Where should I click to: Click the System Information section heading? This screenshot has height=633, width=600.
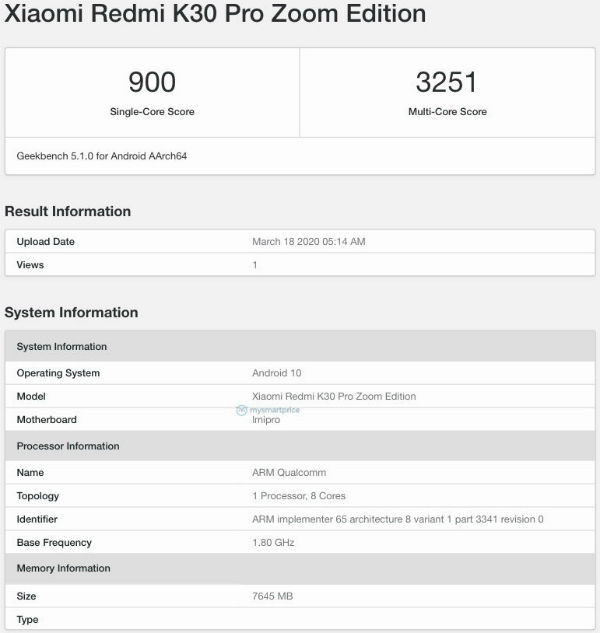coord(71,313)
